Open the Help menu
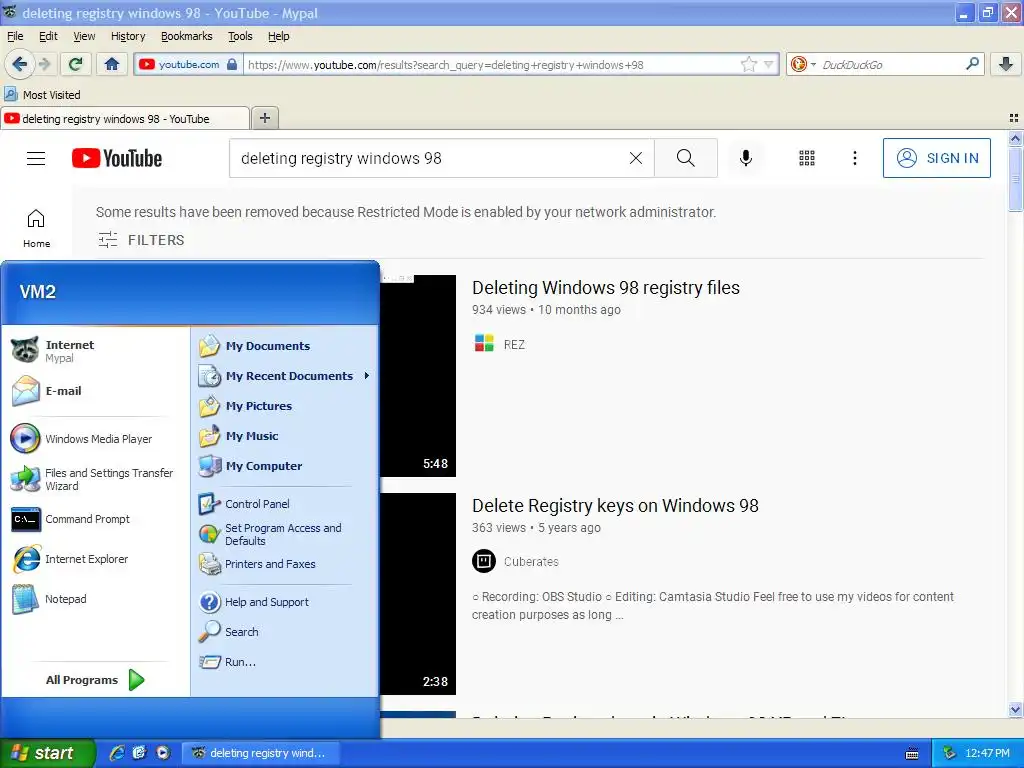 [x=278, y=36]
